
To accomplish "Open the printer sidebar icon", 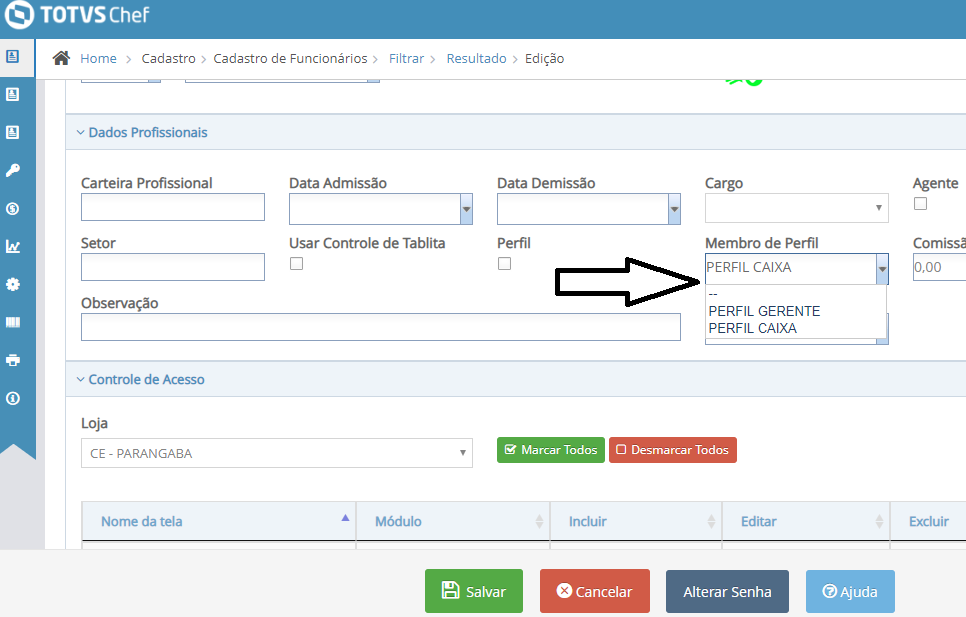I will pos(12,360).
